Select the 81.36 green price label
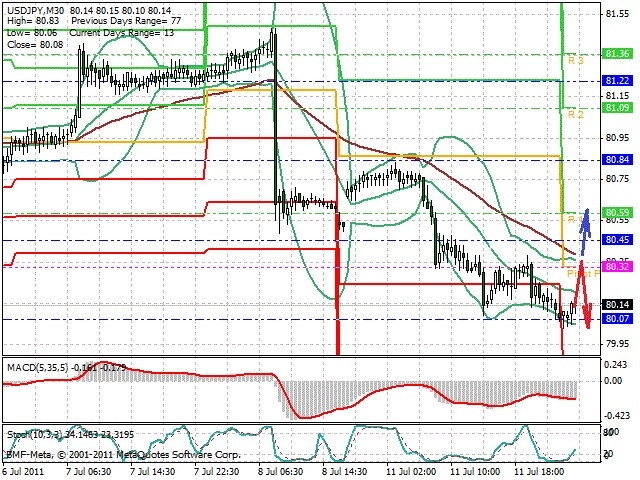The height and width of the screenshot is (480, 640). (617, 54)
